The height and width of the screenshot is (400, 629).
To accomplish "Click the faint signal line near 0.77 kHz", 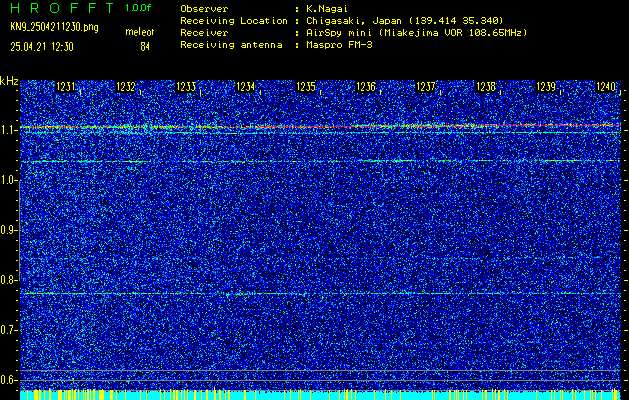I will [321, 294].
